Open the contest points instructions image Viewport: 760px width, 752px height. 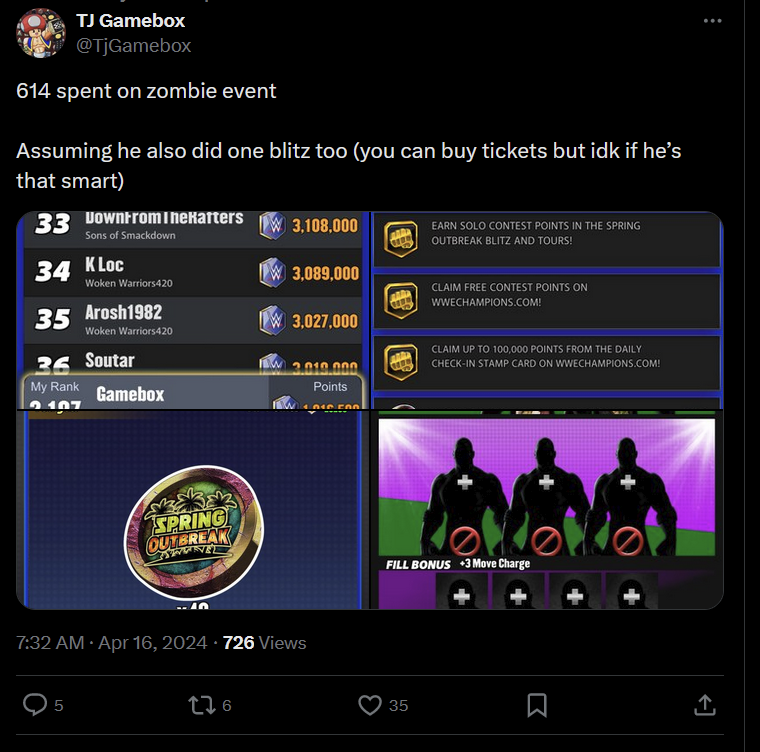pos(547,310)
